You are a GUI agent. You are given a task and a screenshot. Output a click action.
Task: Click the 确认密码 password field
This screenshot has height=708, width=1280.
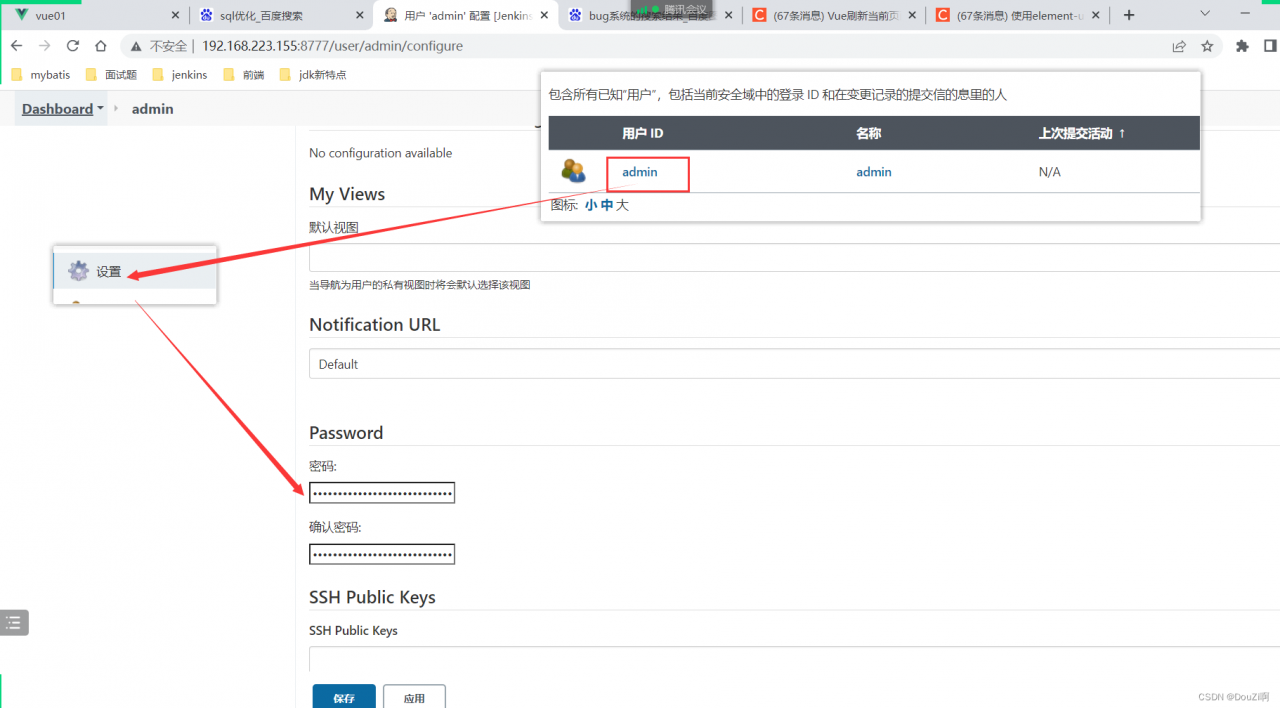pyautogui.click(x=382, y=554)
